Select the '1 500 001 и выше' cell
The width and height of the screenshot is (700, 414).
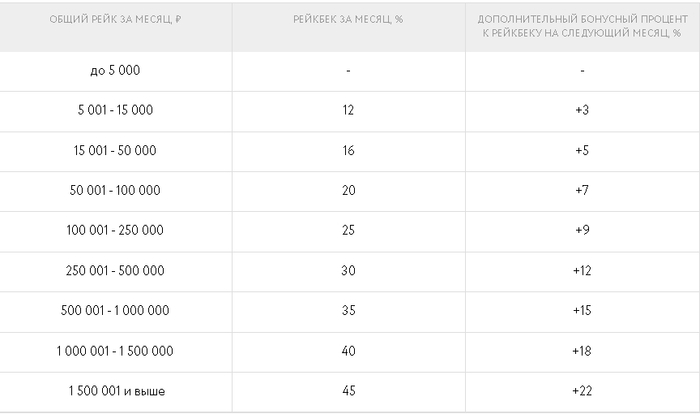point(117,391)
